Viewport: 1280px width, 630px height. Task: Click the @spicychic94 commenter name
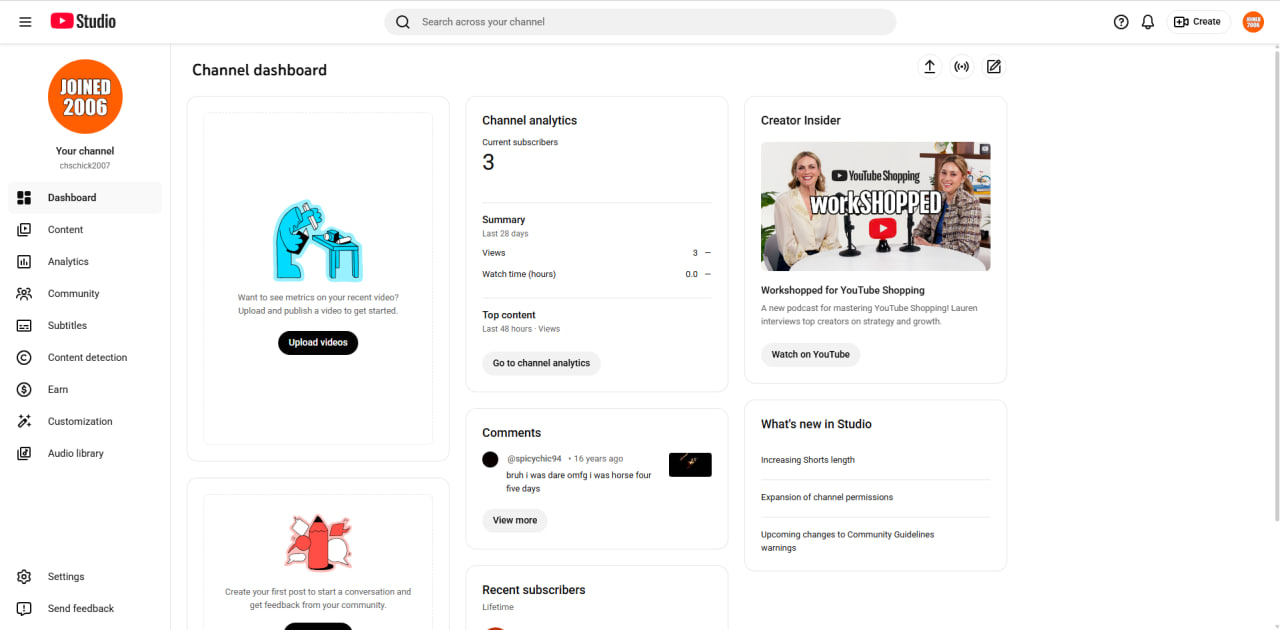pyautogui.click(x=534, y=459)
